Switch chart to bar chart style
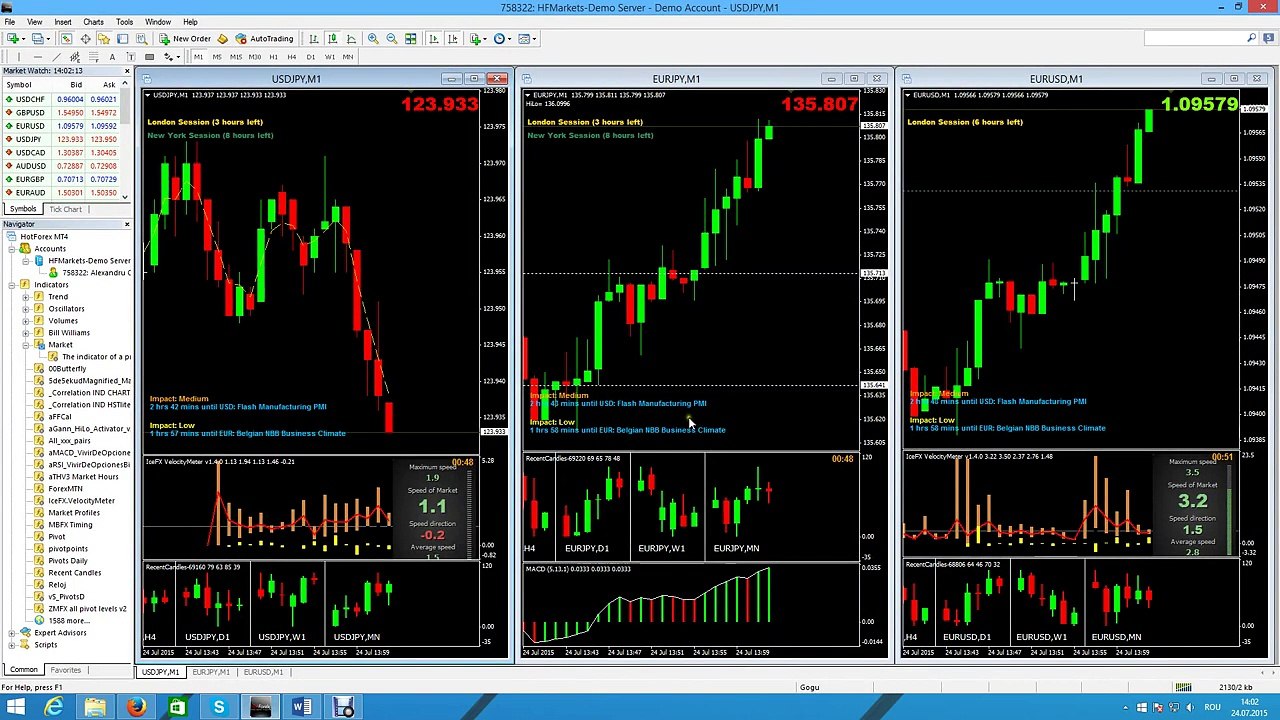 pos(313,38)
